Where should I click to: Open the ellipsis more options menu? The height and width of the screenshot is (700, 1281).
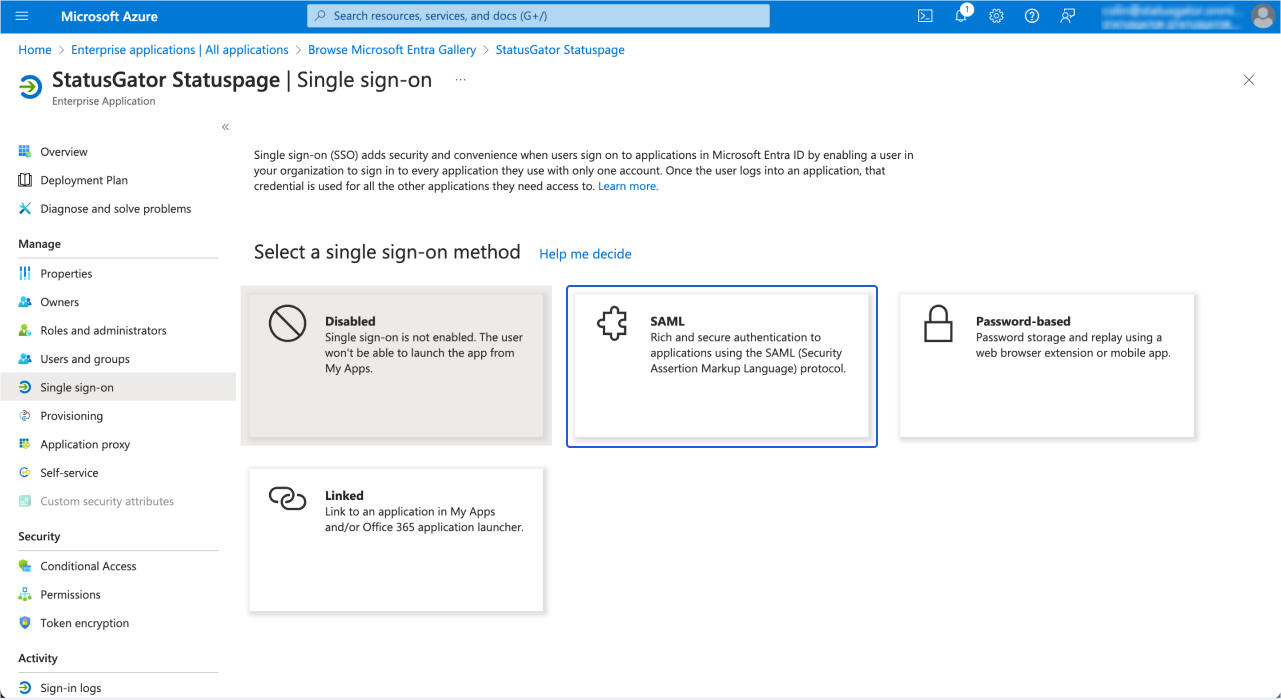[x=460, y=80]
